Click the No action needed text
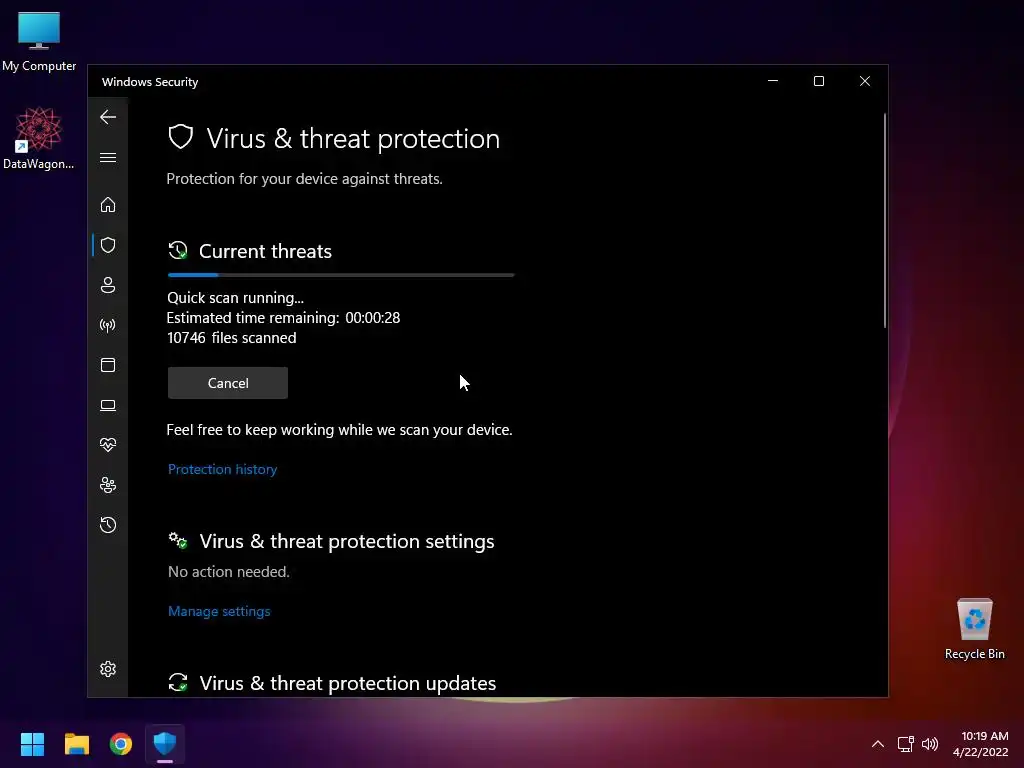 click(x=229, y=572)
